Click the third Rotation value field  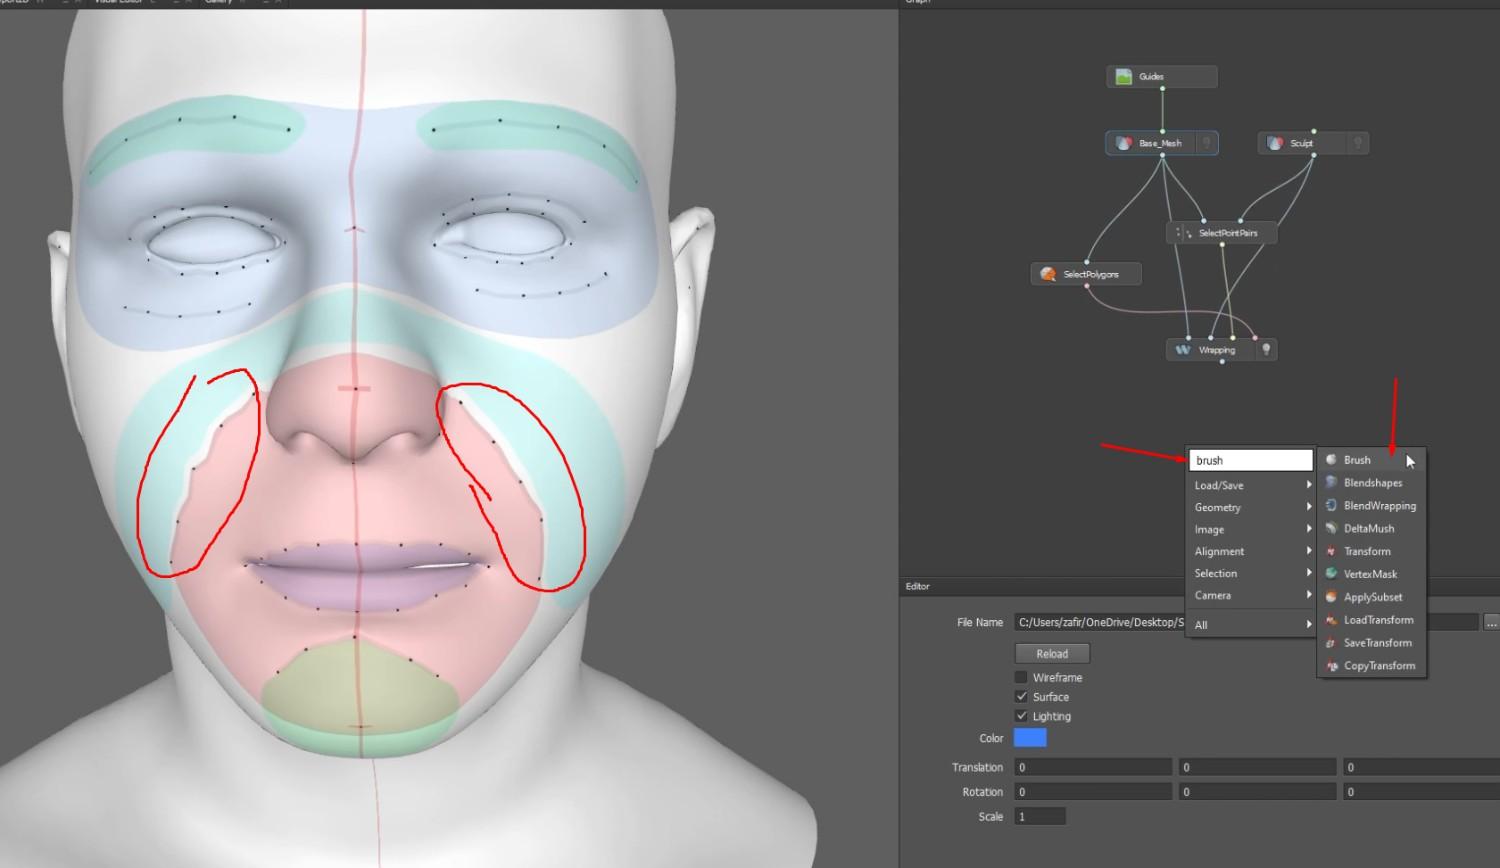1421,792
